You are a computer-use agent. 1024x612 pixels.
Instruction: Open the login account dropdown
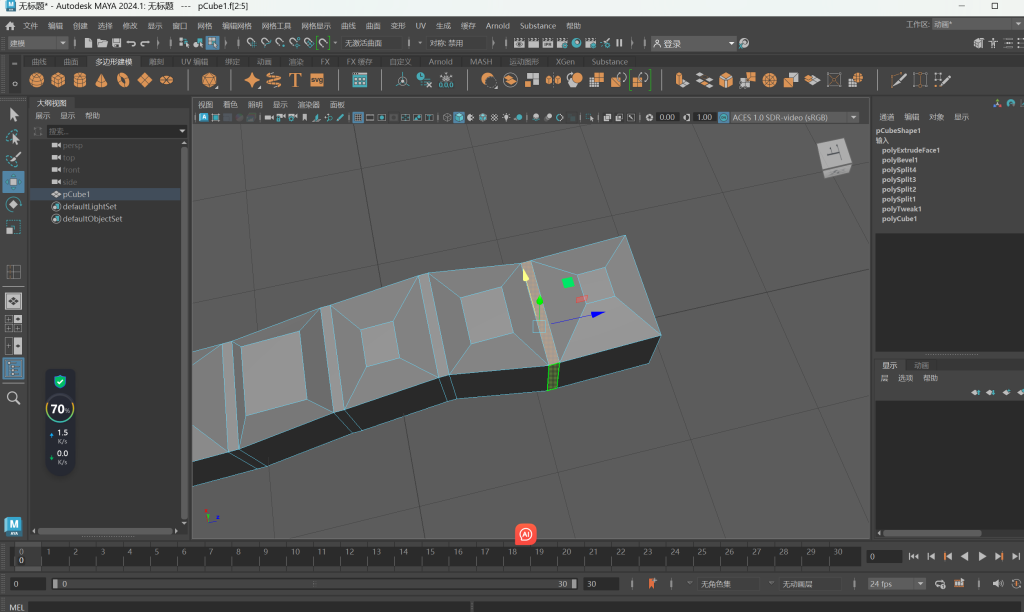[694, 43]
